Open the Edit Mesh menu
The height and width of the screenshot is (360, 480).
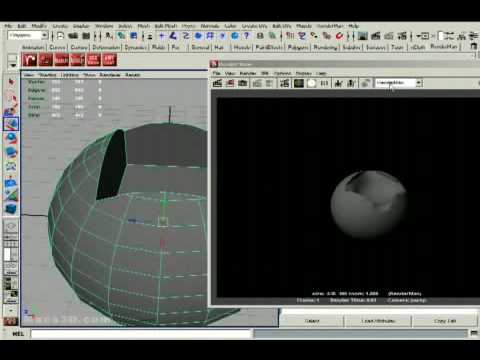pyautogui.click(x=166, y=26)
